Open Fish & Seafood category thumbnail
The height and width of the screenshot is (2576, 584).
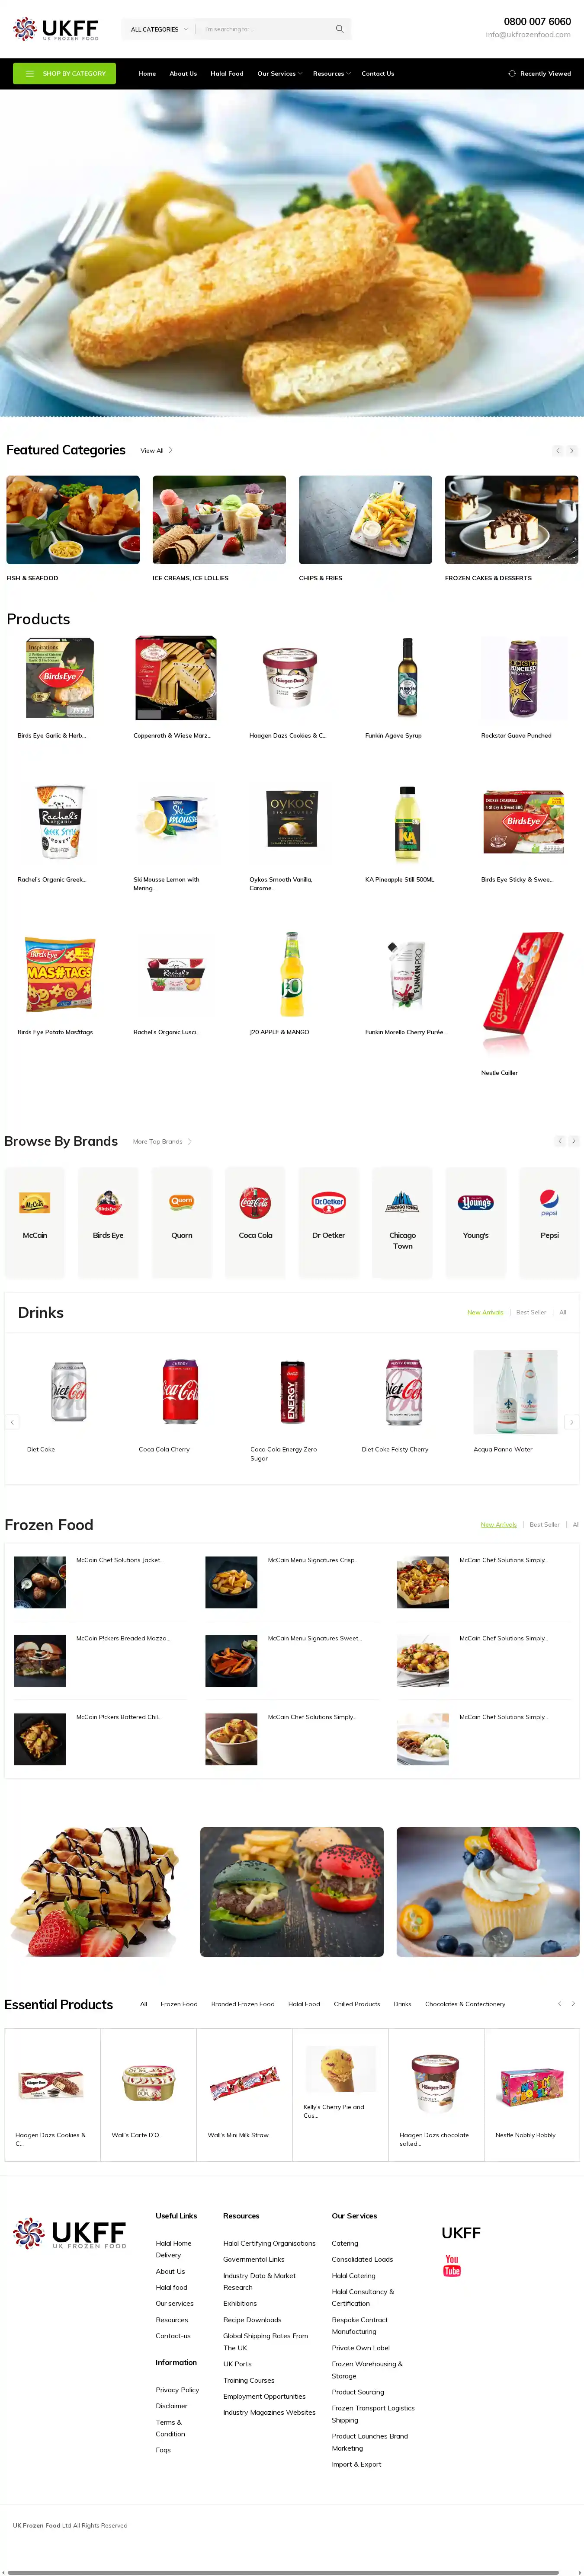[x=73, y=520]
